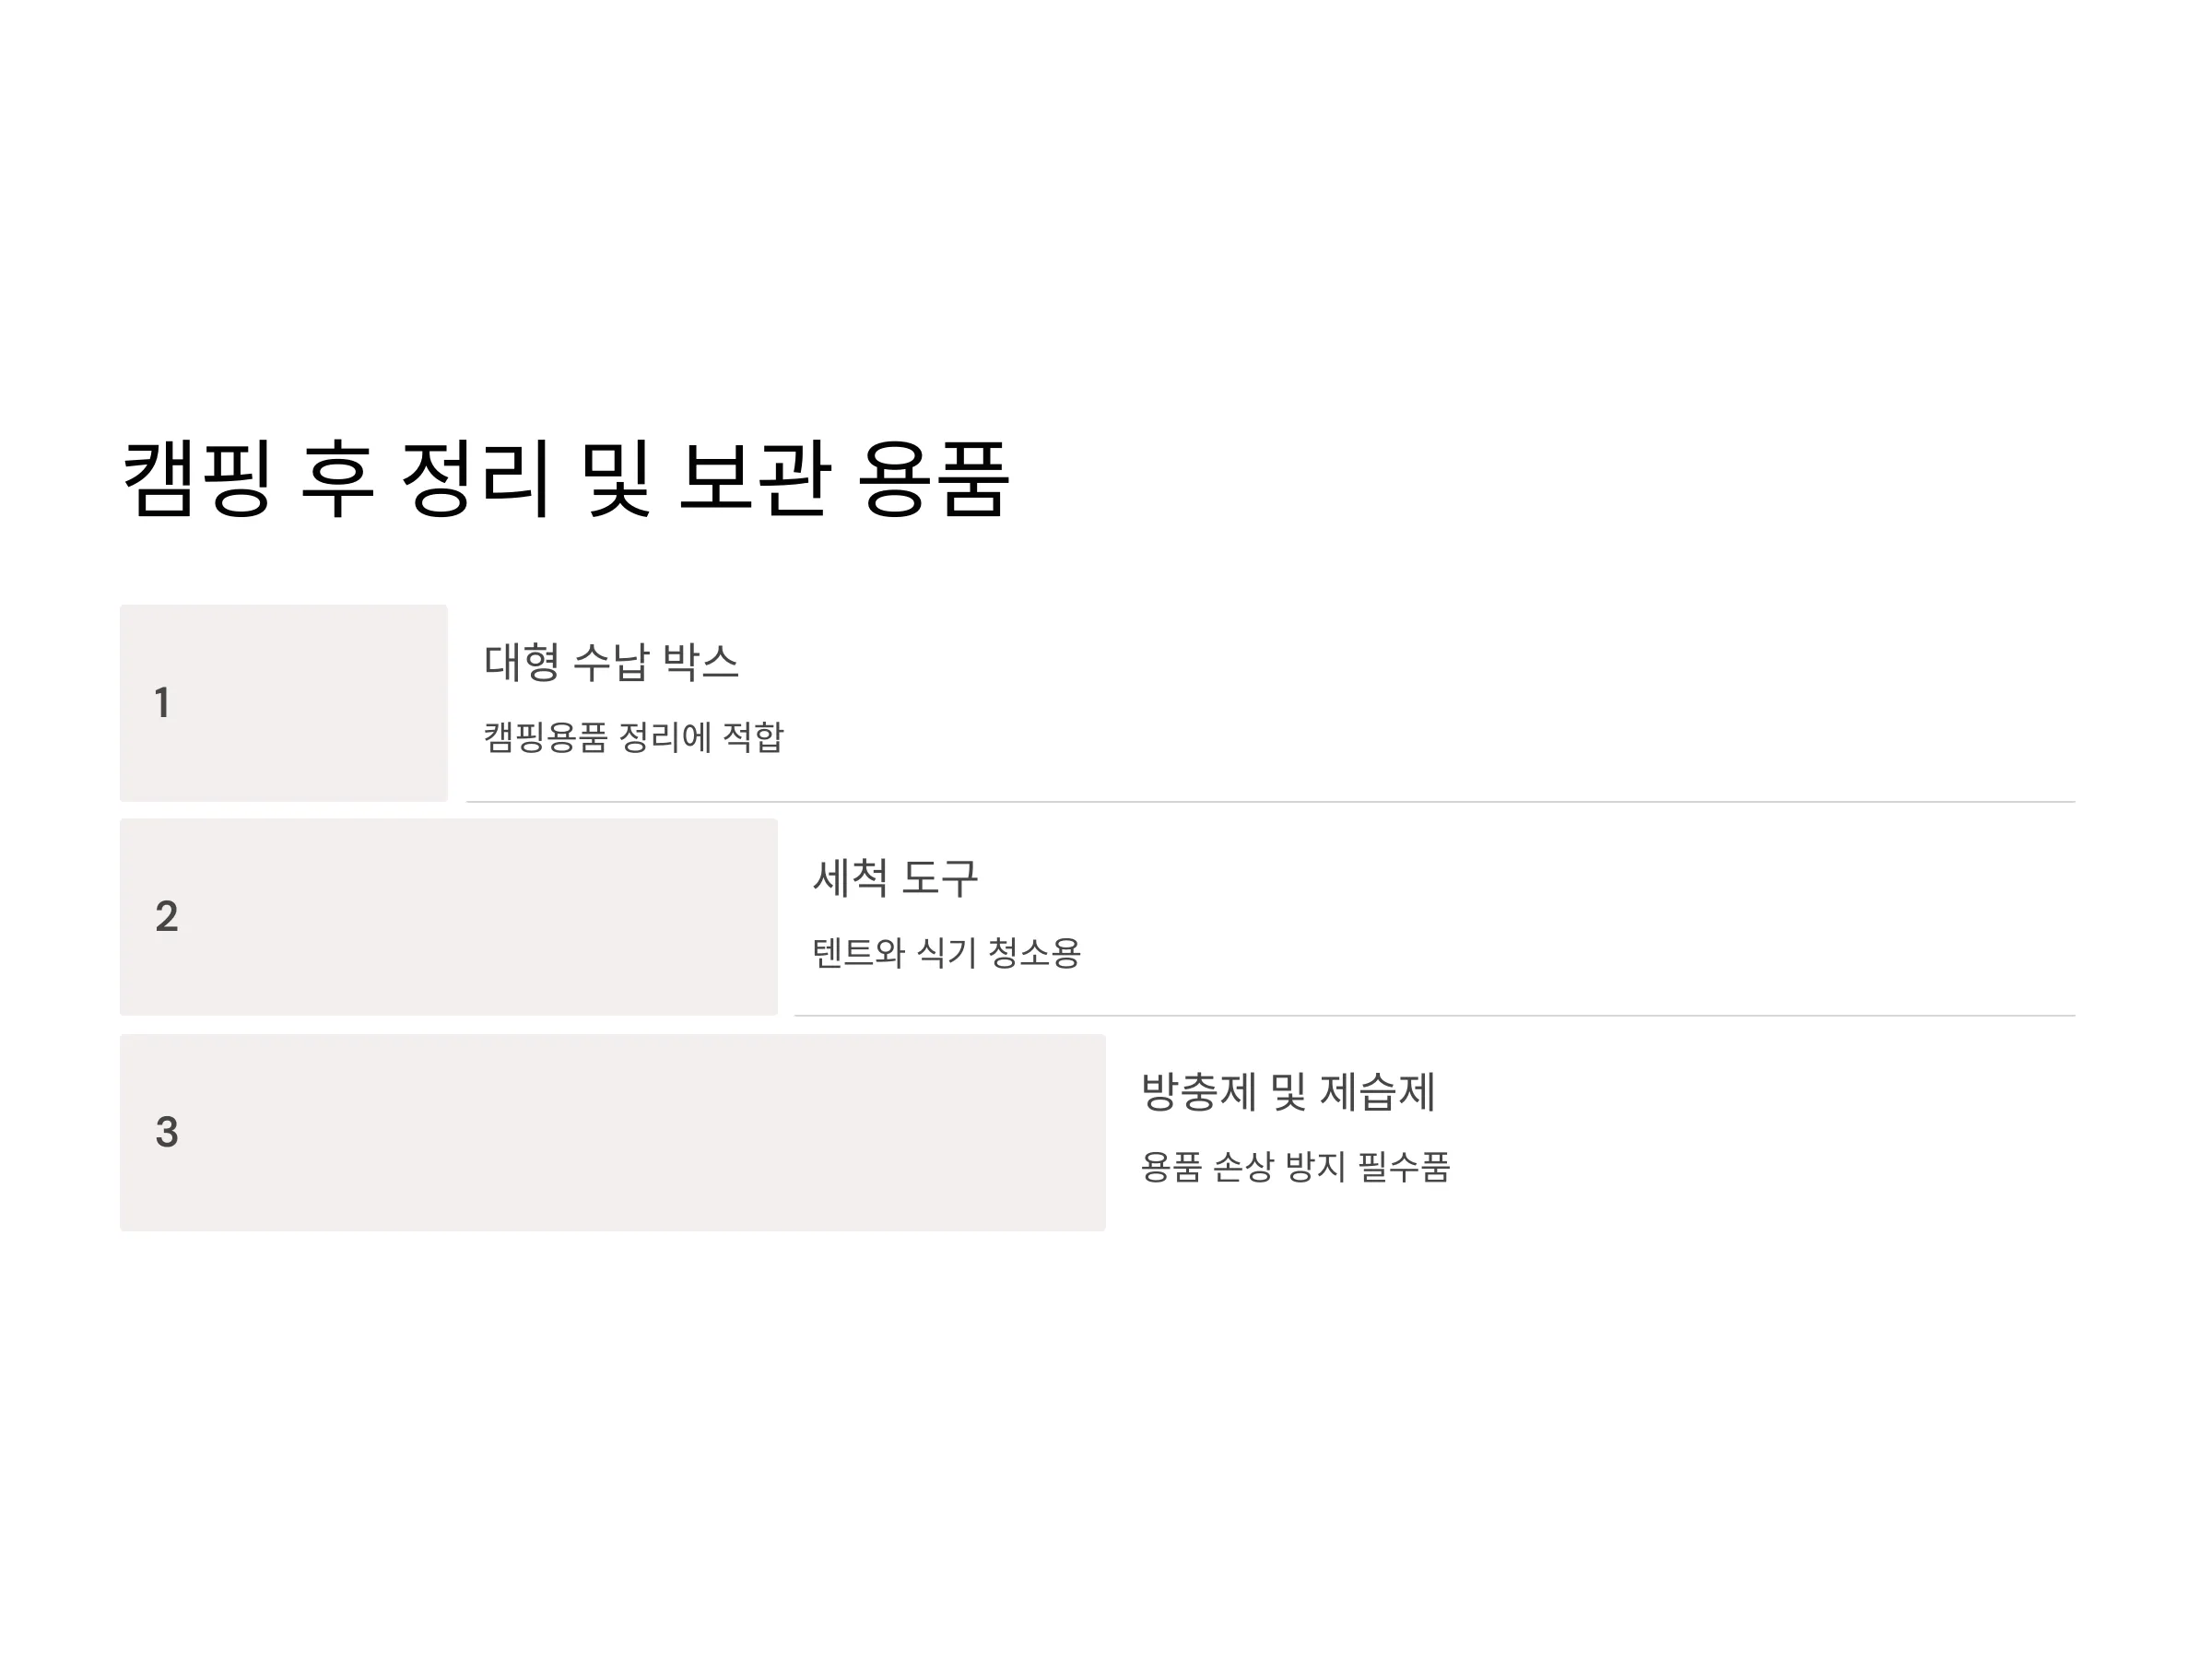Click the number 1 label
This screenshot has width=2212, height=1659.
[162, 703]
